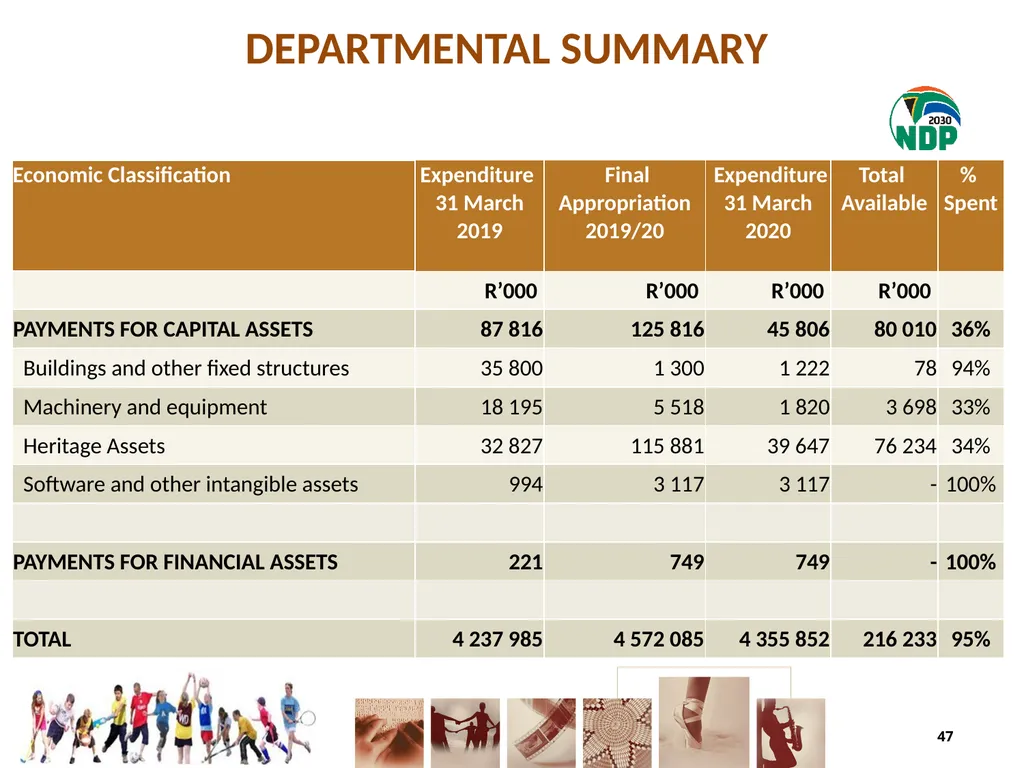The height and width of the screenshot is (768, 1024).
Task: Click Software and other intangible assets label
Action: (x=191, y=485)
